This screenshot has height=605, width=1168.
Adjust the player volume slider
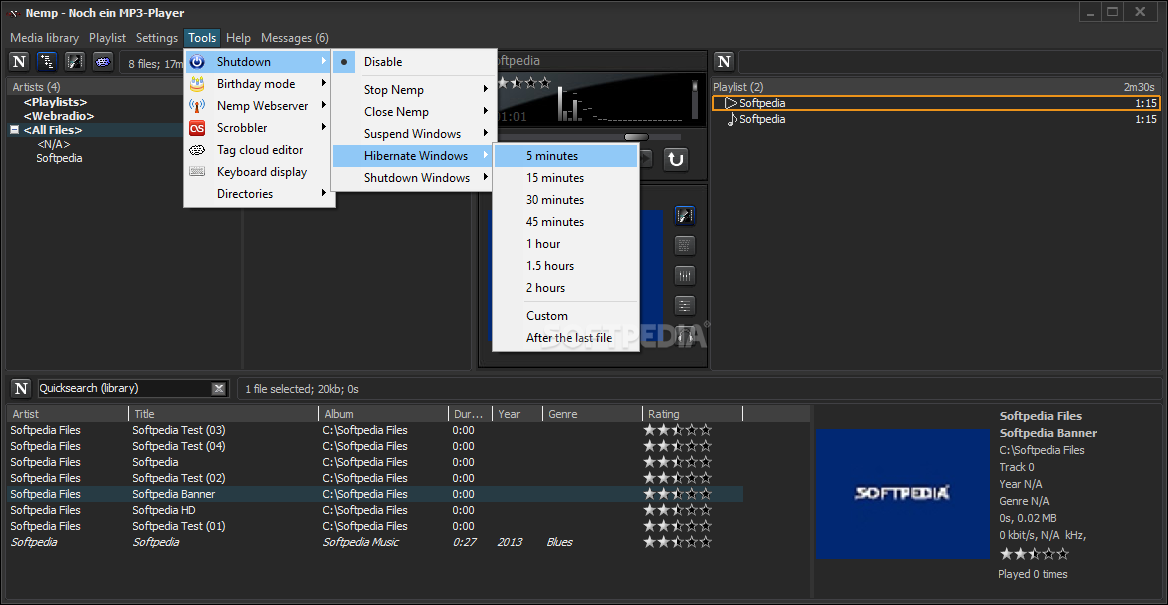[696, 99]
